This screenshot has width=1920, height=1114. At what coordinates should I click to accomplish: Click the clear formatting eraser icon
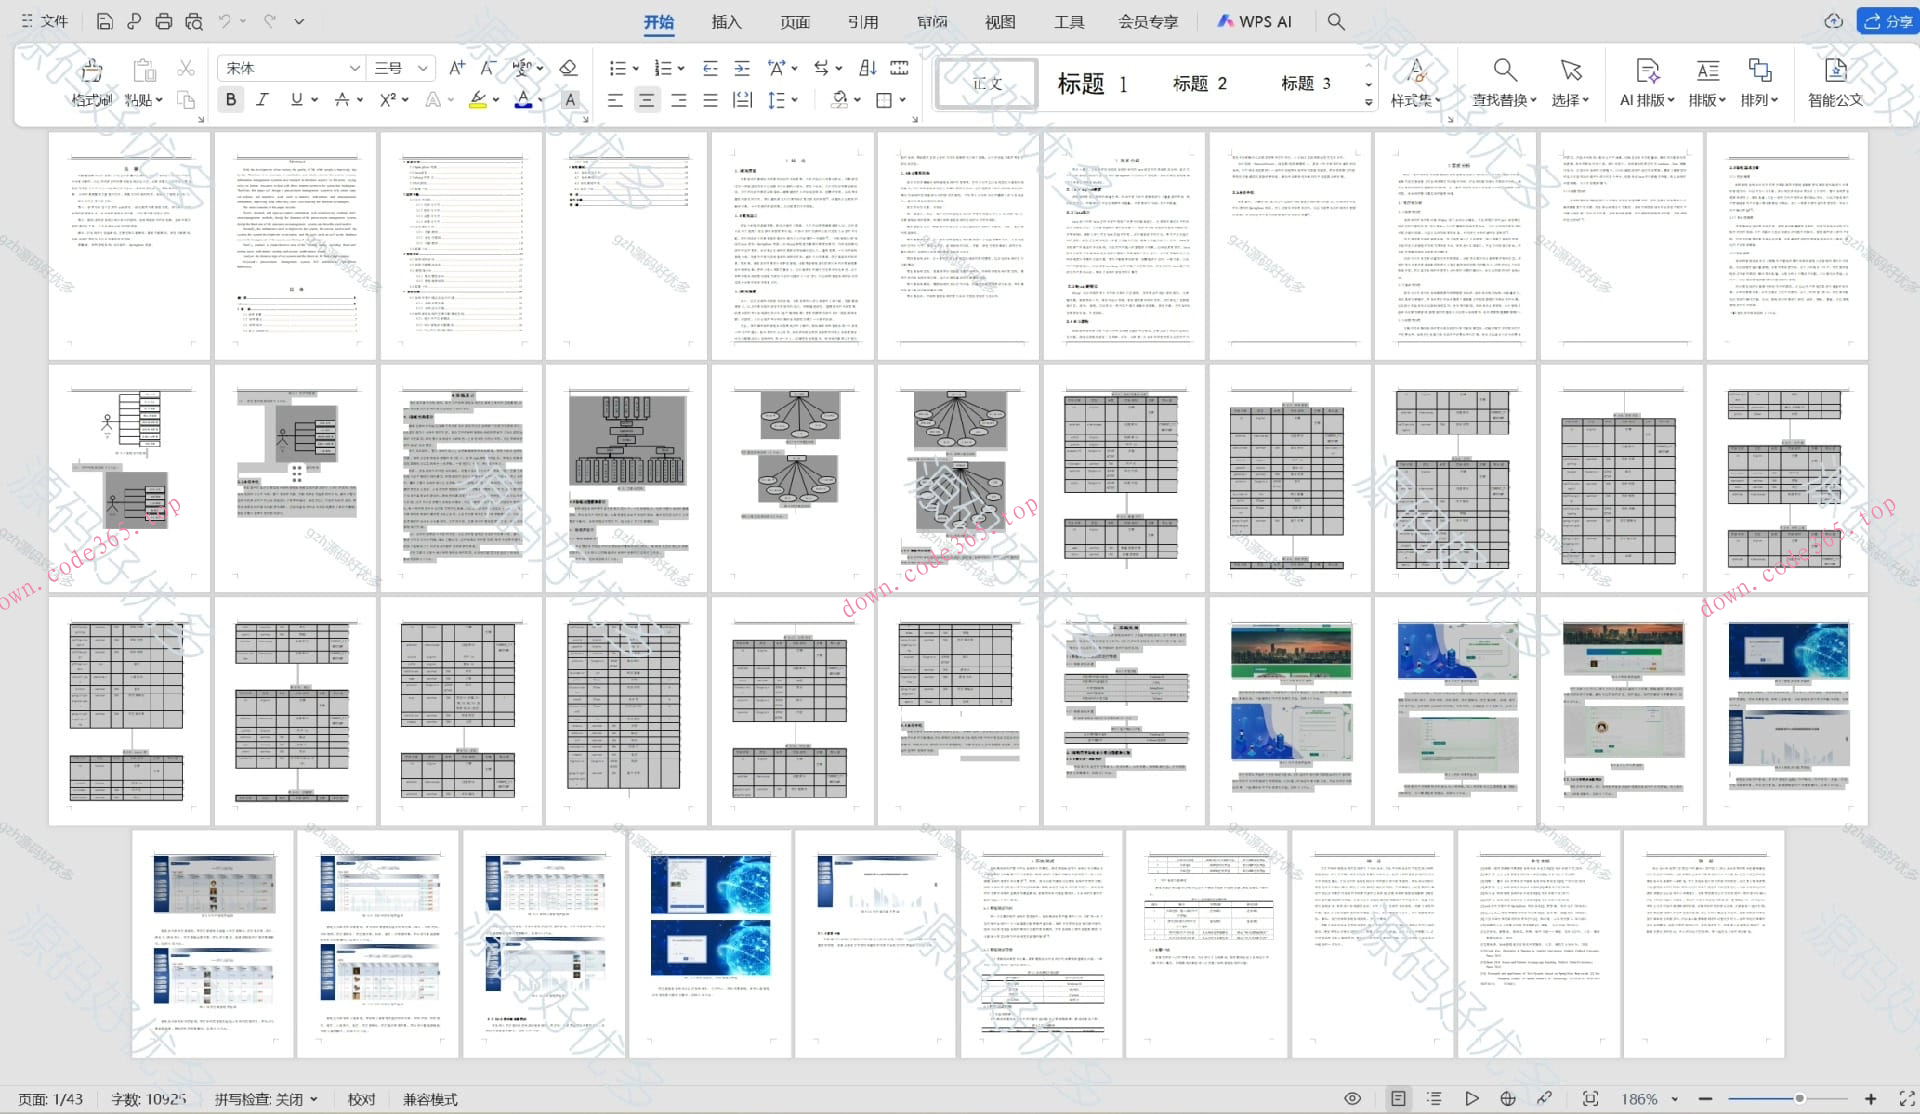568,68
